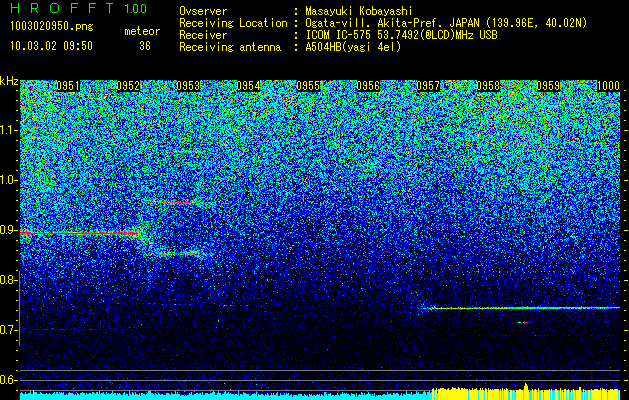Click the date stamp 10.03.02 09:50
Image resolution: width=629 pixels, height=400 pixels.
point(51,46)
